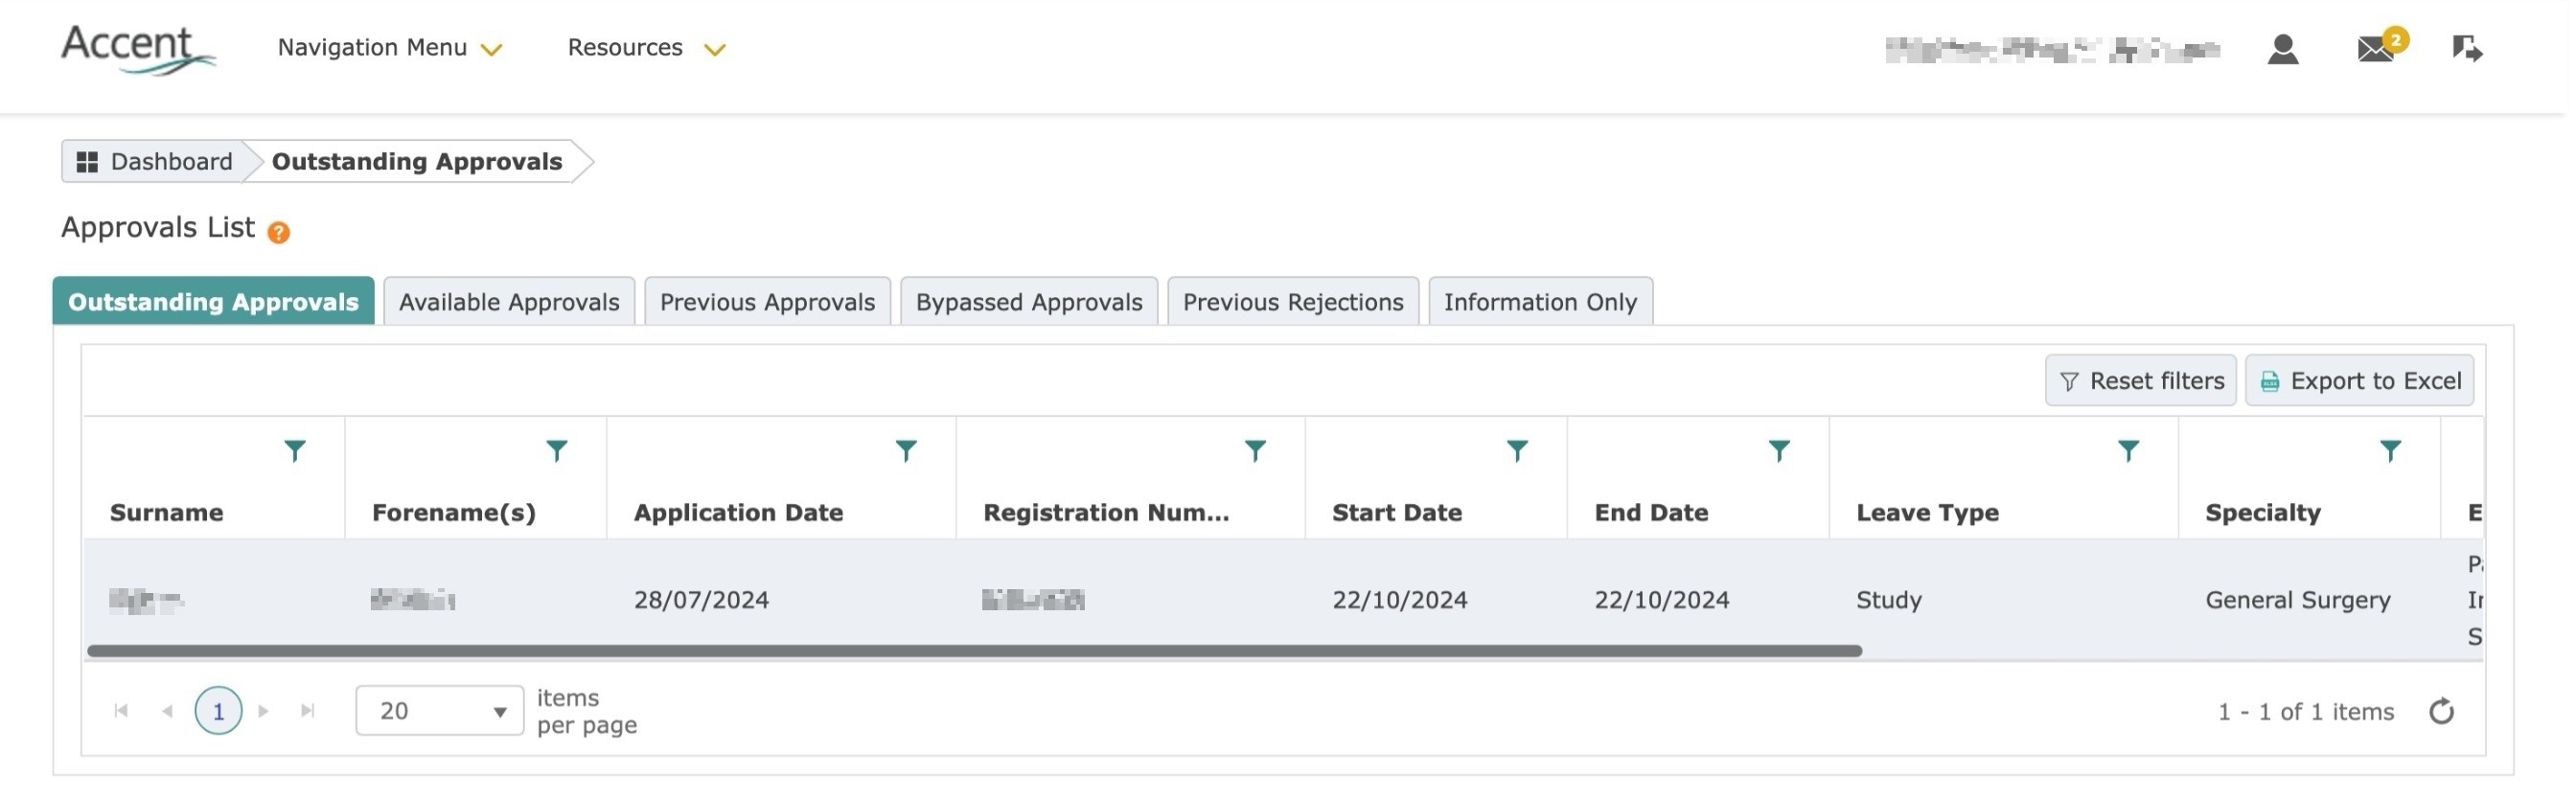
Task: Switch to the Available Approvals tab
Action: [508, 302]
